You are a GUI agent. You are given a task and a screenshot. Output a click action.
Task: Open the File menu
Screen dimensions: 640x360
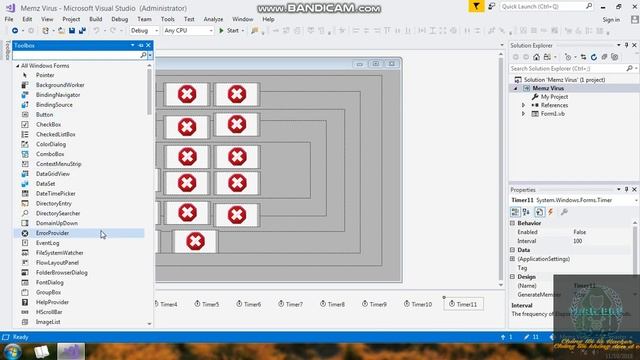(x=9, y=19)
